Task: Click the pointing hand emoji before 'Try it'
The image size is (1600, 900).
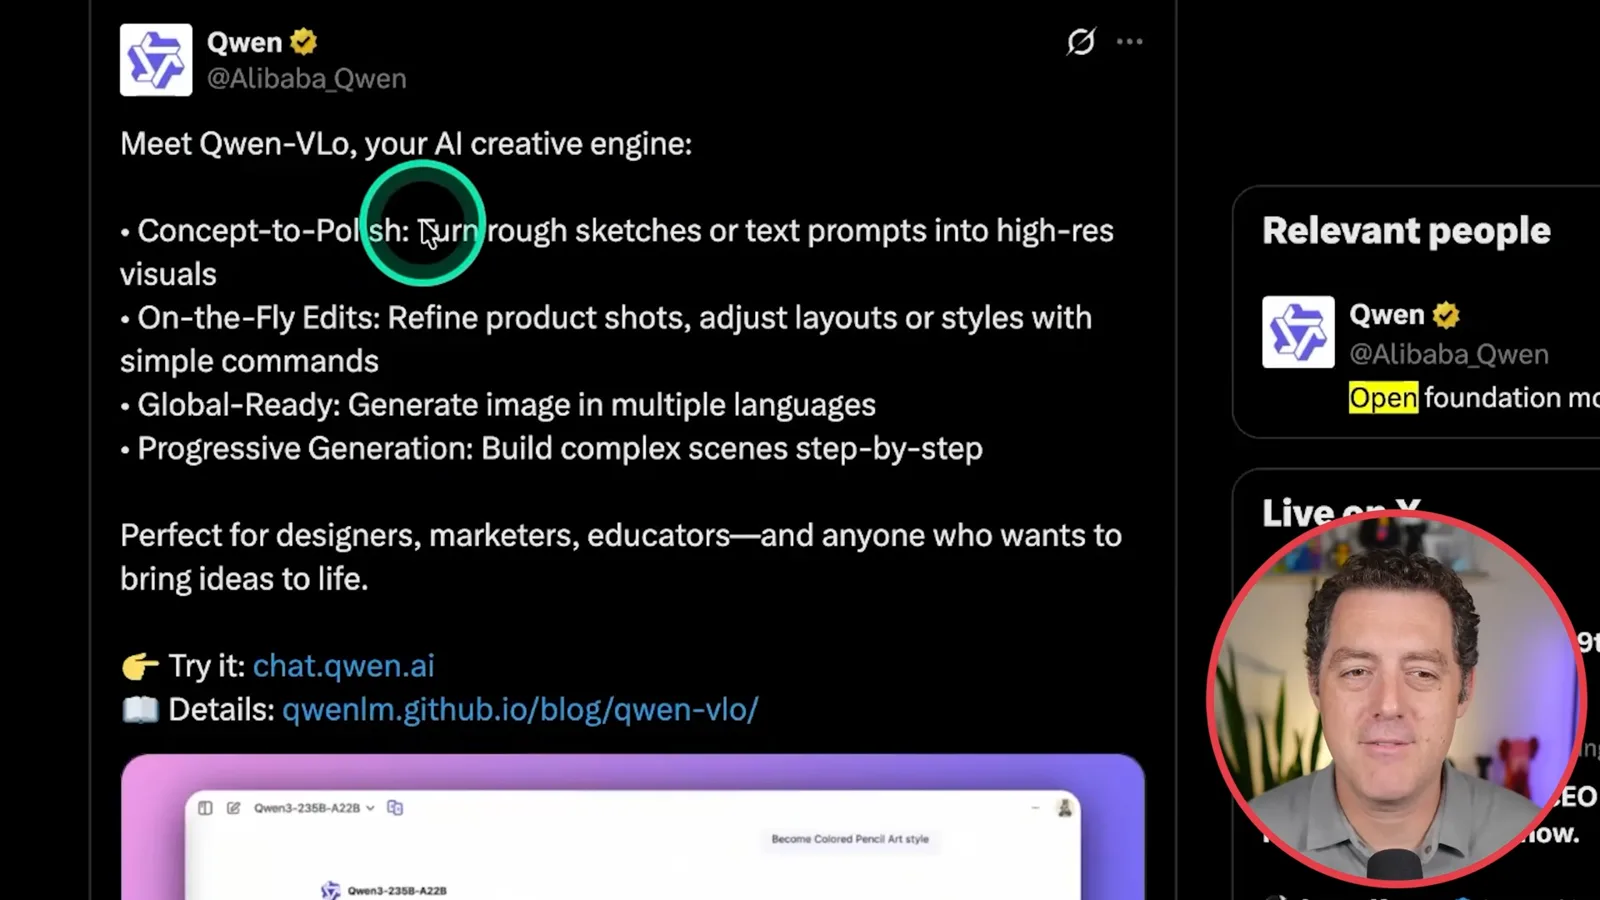Action: pyautogui.click(x=140, y=665)
